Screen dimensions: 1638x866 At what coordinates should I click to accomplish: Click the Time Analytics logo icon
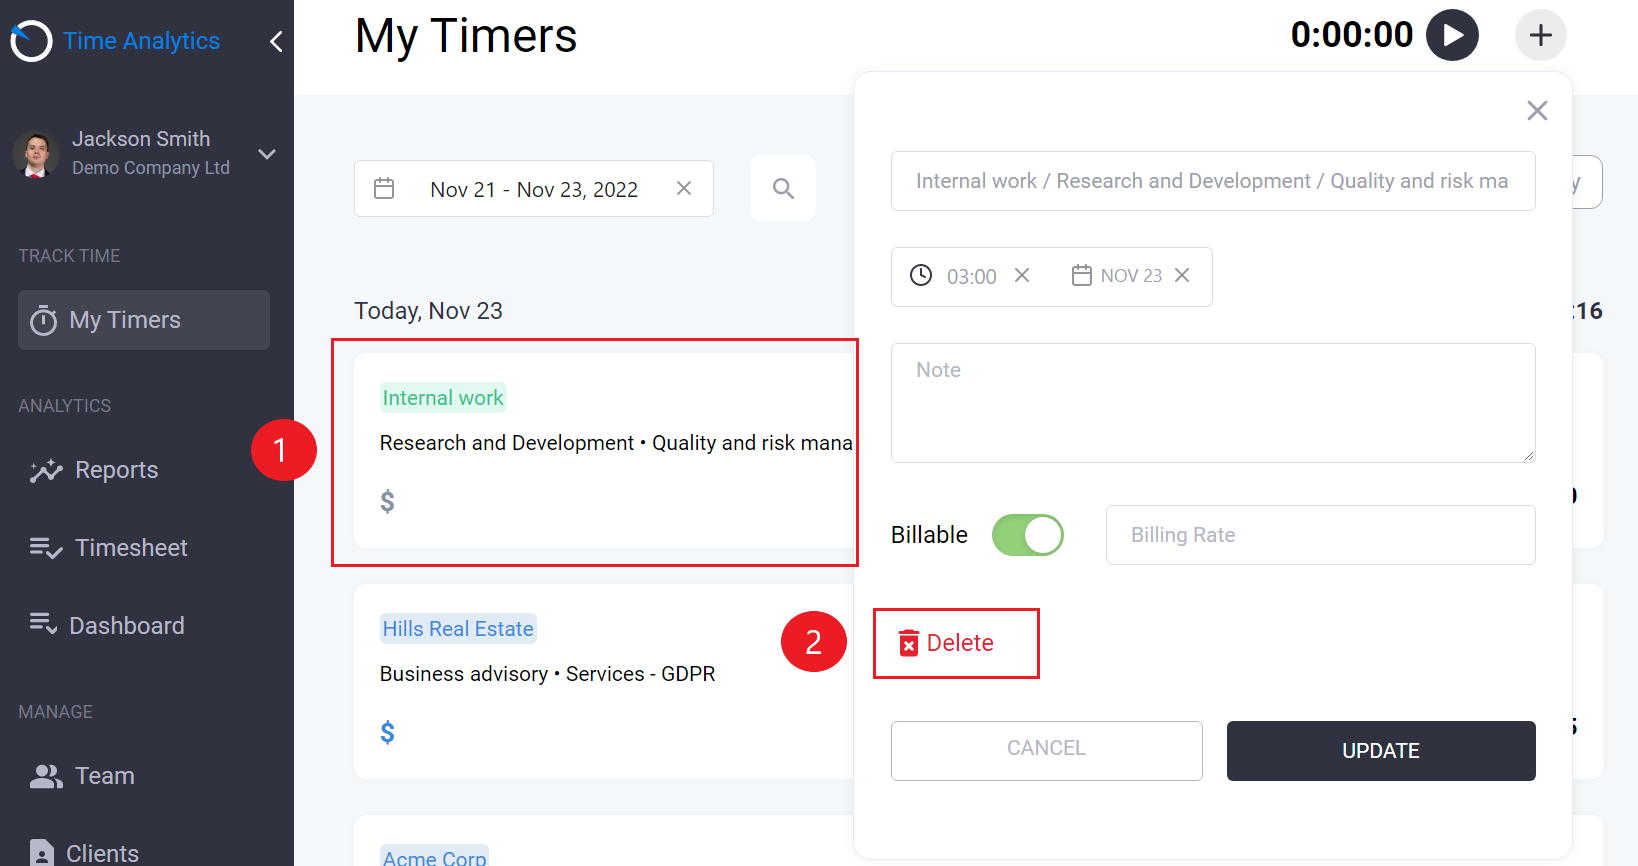click(x=31, y=41)
